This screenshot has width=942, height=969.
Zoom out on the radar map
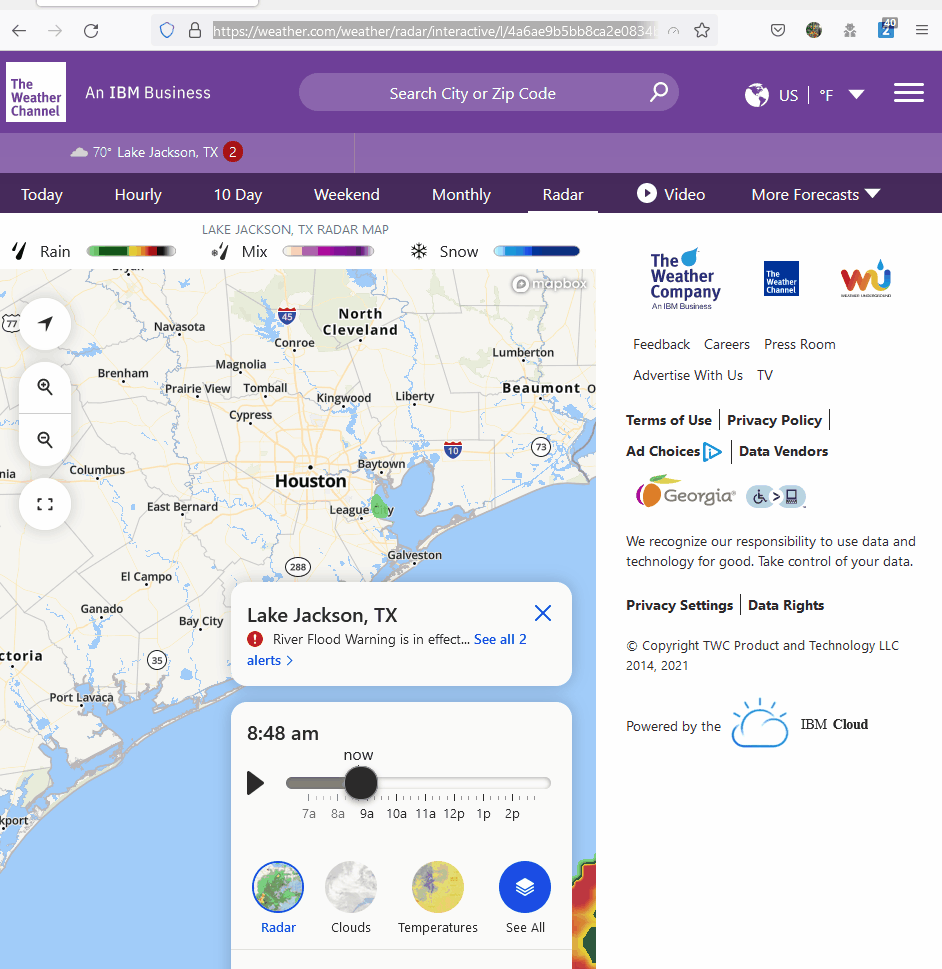coord(45,439)
